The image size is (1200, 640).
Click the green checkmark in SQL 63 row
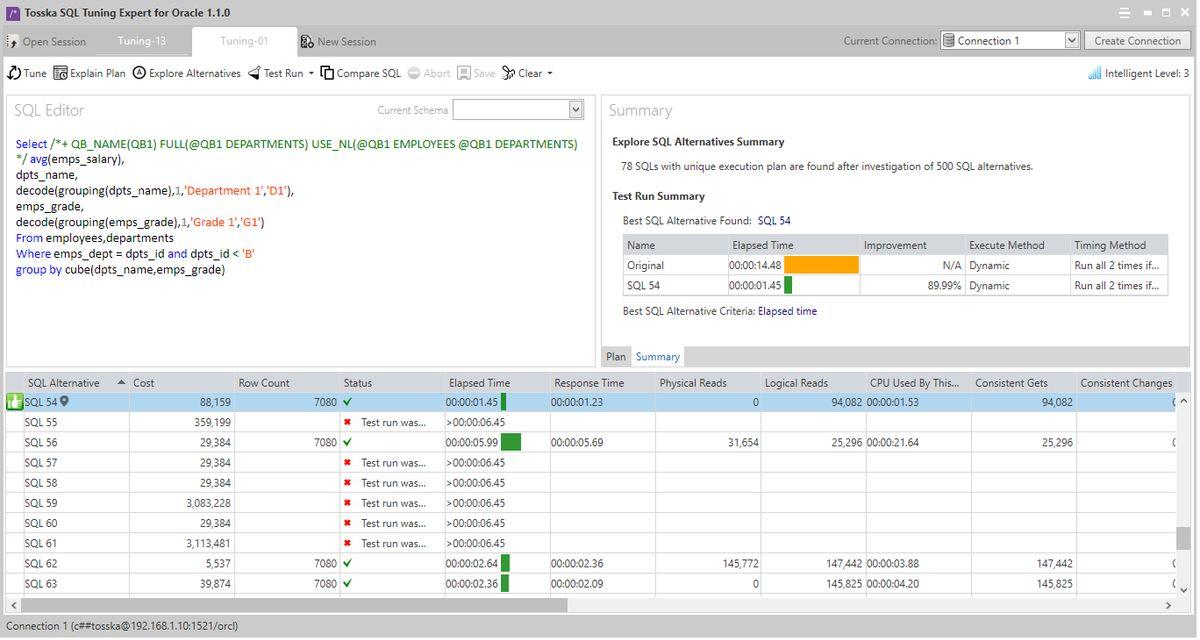pos(347,583)
